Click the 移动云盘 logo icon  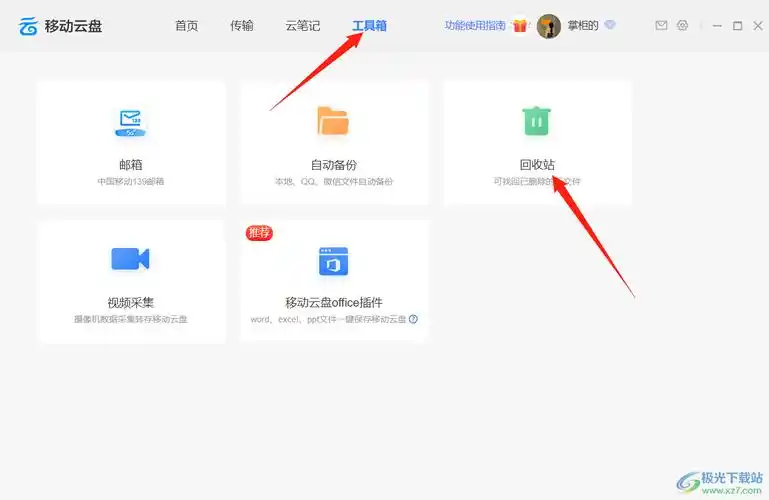point(28,26)
